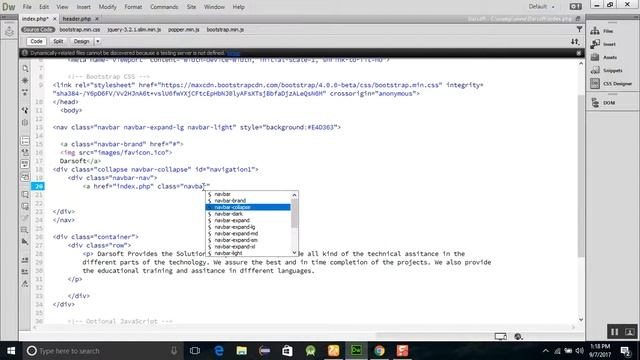Click the taskbar volume icon
The width and height of the screenshot is (640, 360).
(580, 351)
